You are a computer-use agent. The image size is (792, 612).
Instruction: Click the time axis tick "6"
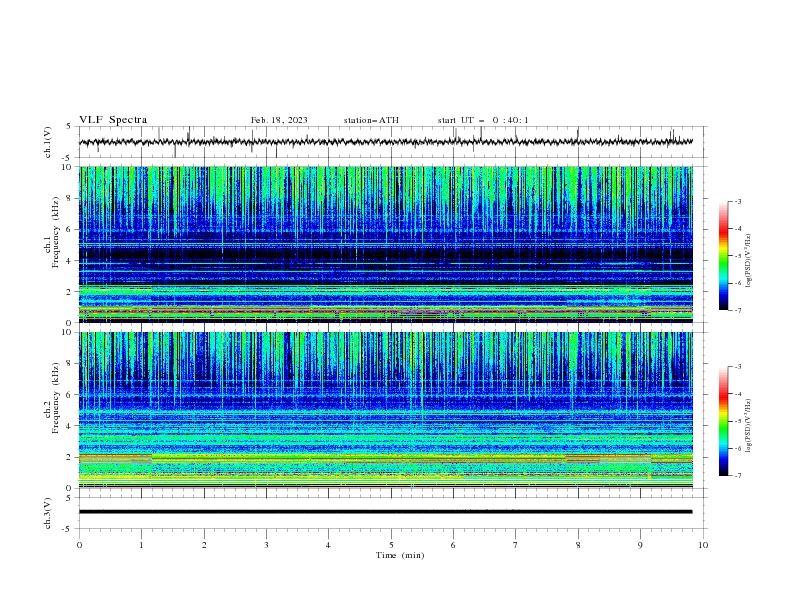coord(453,545)
